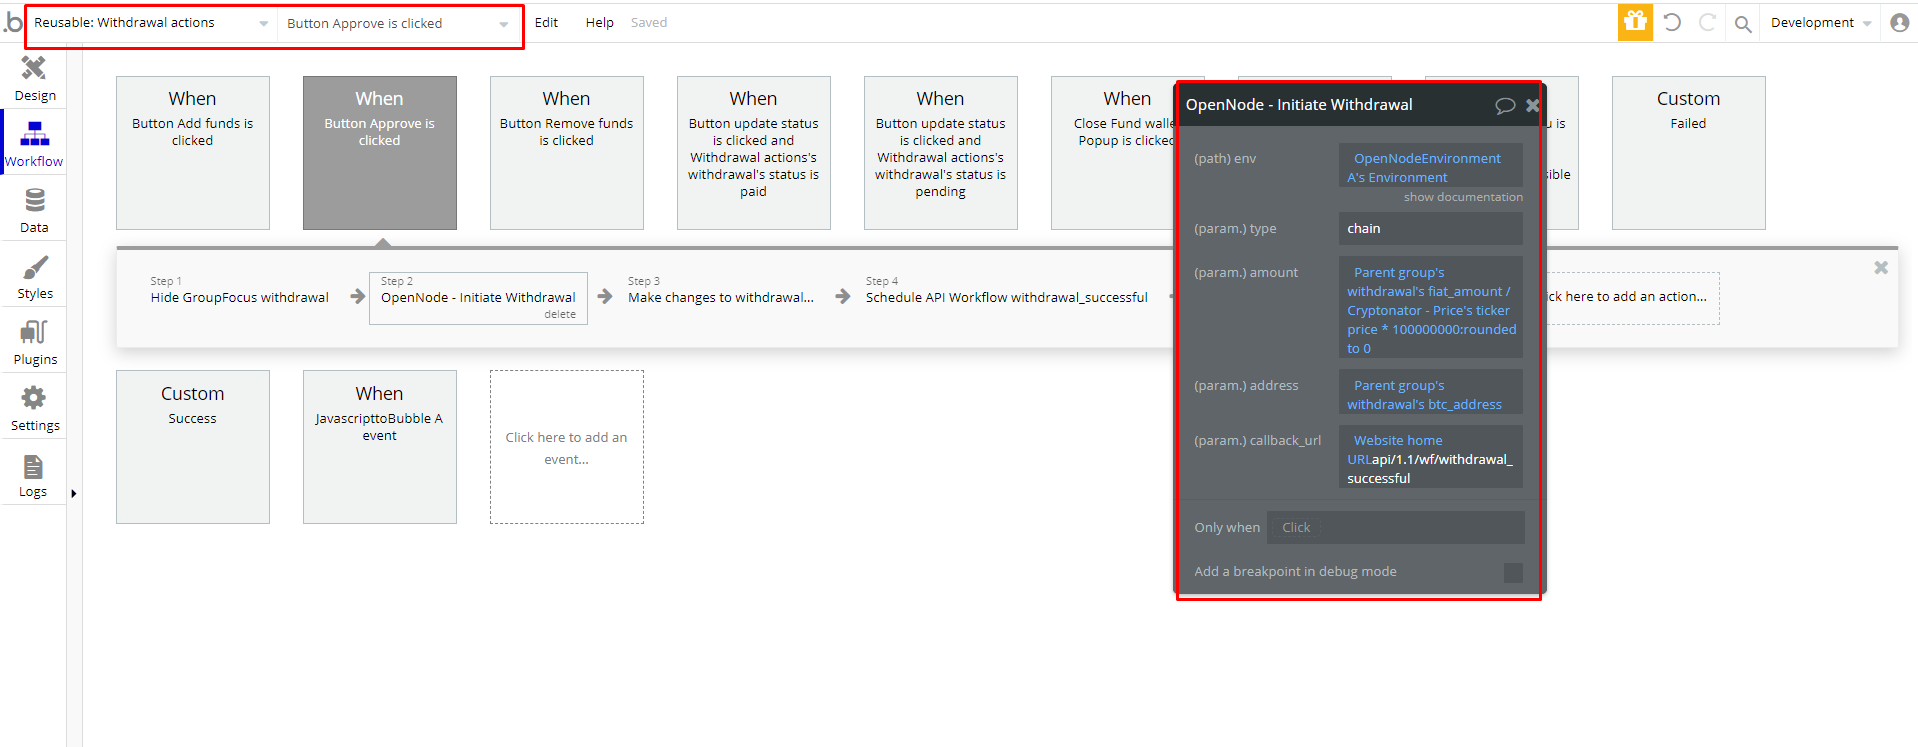Open the Plugins tab in sidebar
Screen dimensions: 1918x747
[x=34, y=342]
